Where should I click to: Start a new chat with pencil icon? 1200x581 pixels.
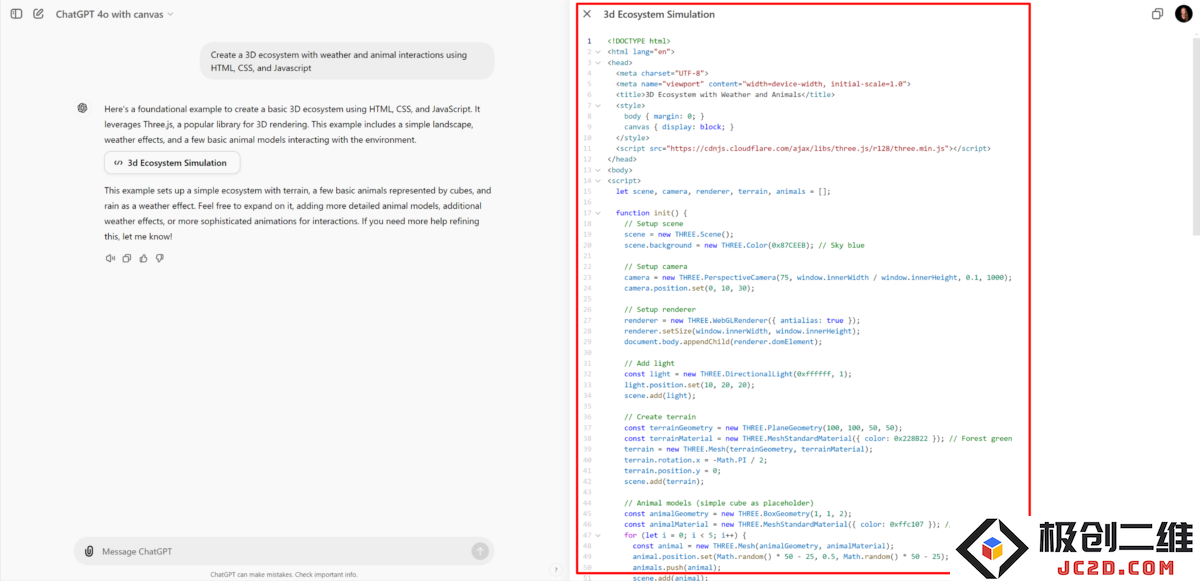(x=38, y=14)
